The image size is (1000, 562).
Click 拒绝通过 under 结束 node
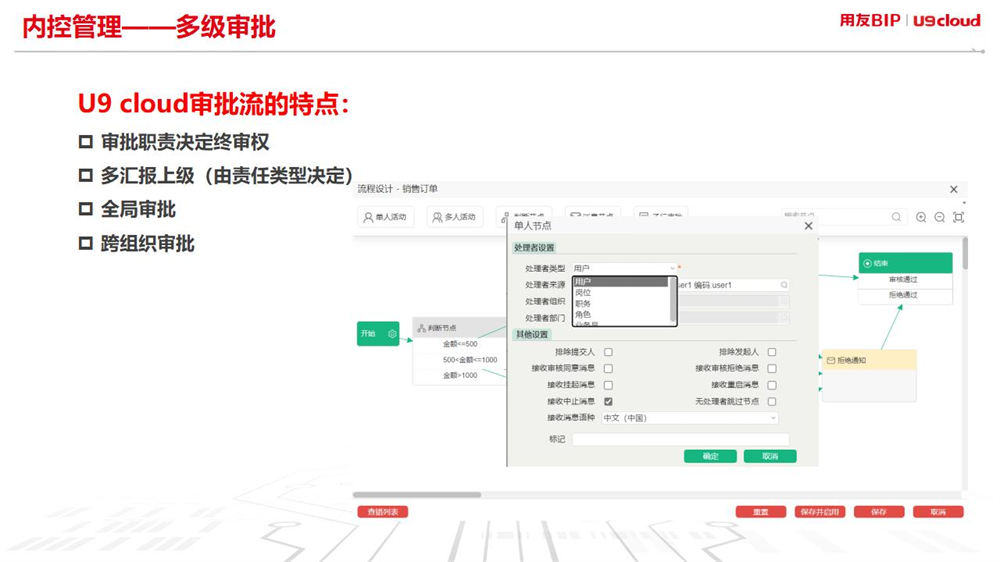[x=905, y=295]
